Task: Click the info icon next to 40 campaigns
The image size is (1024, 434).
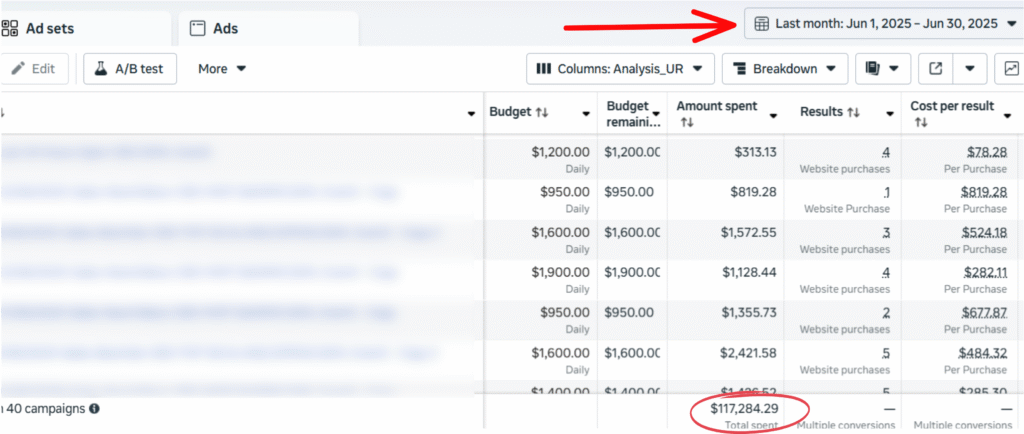Action: (94, 408)
